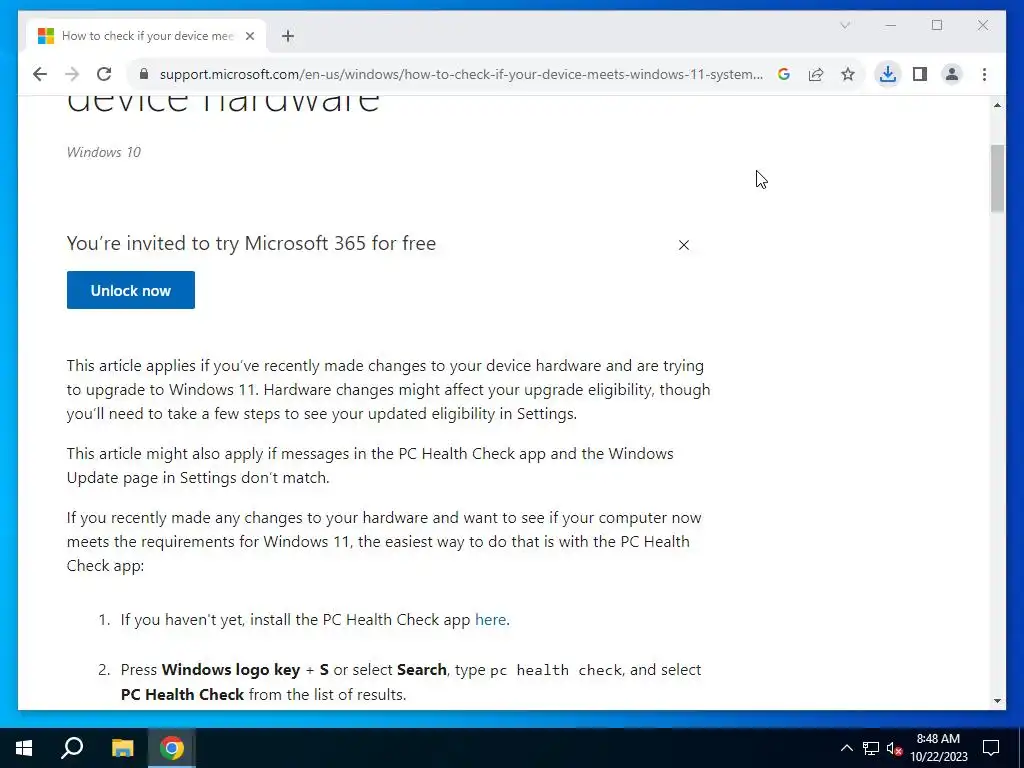This screenshot has width=1024, height=768.
Task: Show hidden system tray icons
Action: 846,748
